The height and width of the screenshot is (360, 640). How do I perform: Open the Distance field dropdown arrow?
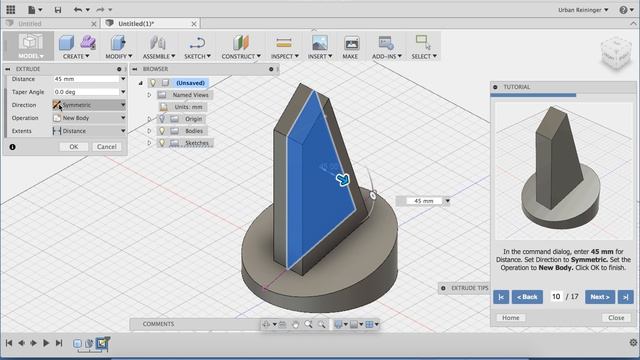(123, 79)
